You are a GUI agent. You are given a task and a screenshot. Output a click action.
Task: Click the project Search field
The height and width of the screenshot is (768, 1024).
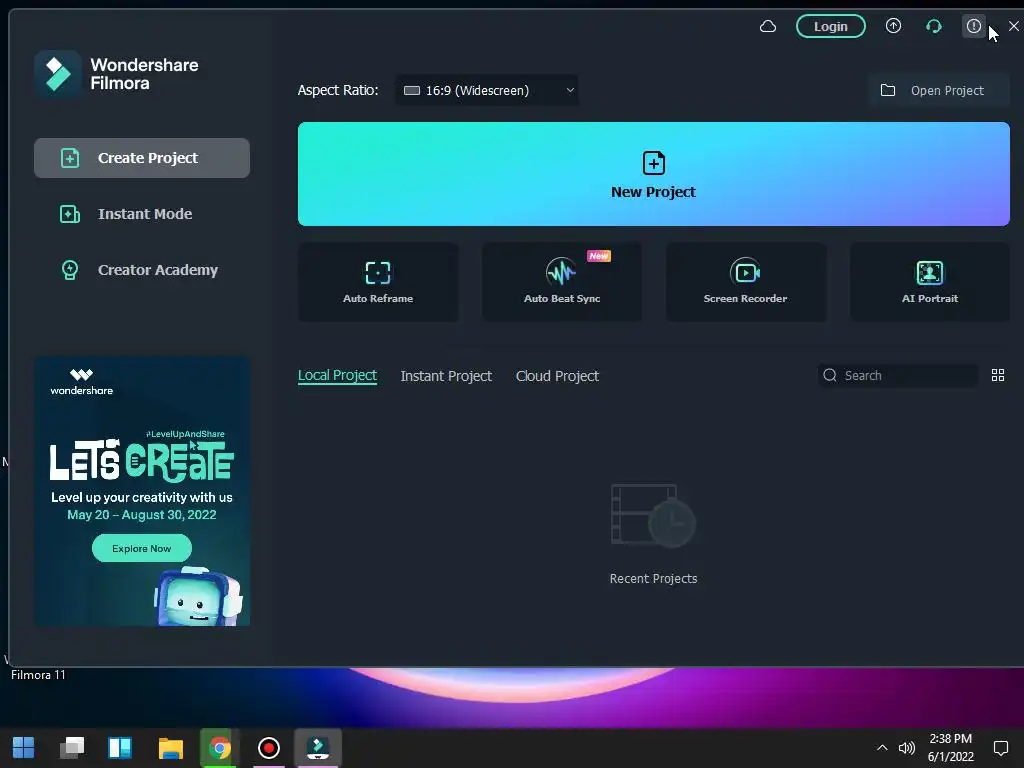coord(898,376)
